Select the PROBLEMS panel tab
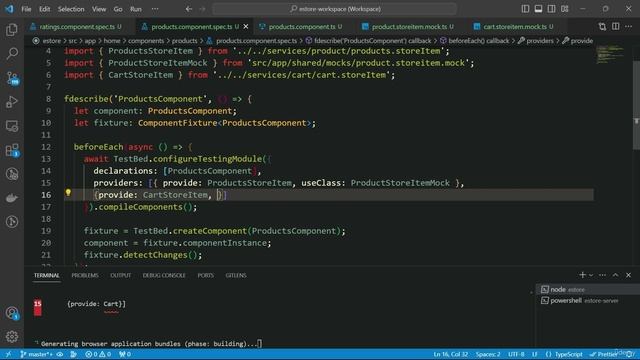Viewport: 640px width, 360px height. (85, 276)
